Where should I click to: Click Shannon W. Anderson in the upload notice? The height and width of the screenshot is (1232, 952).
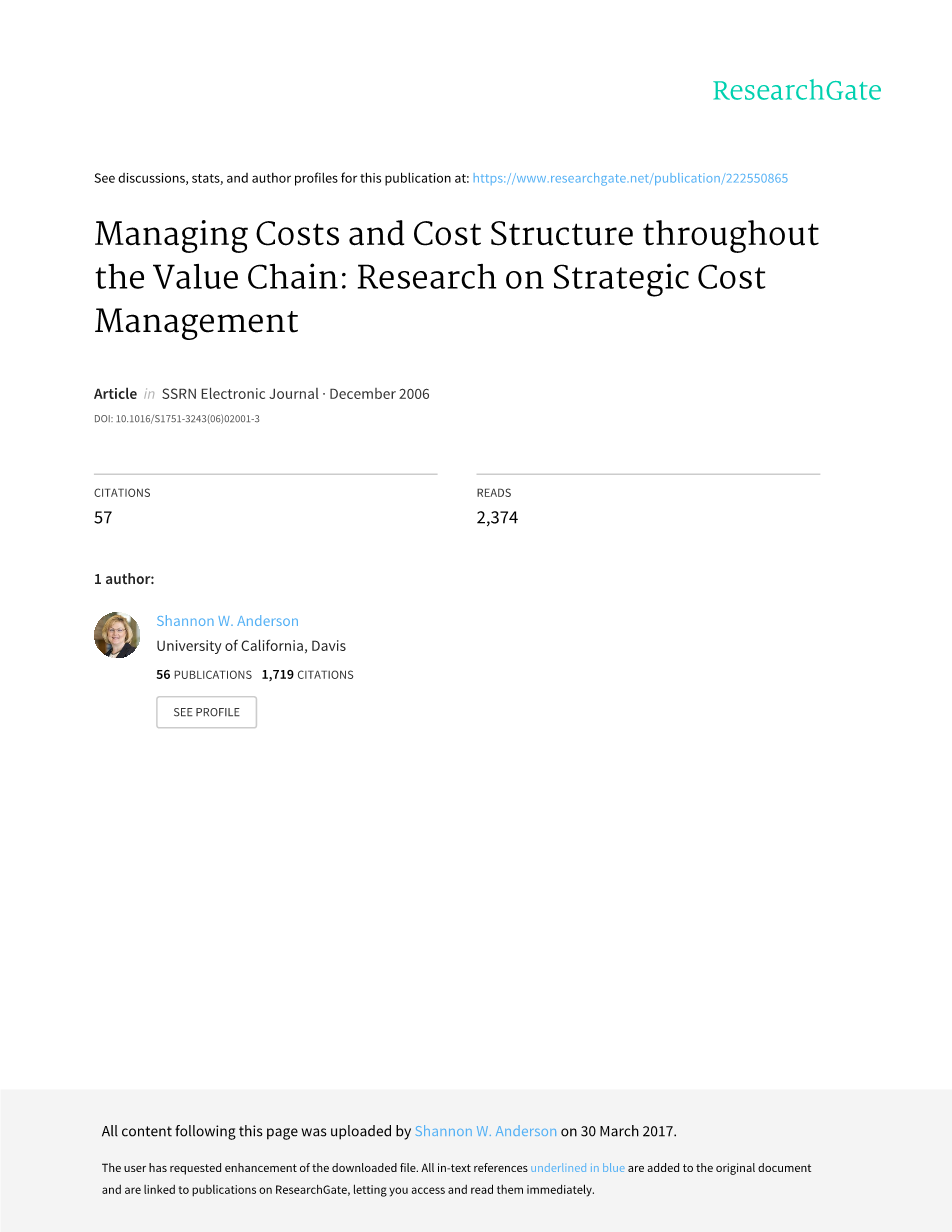[x=485, y=1131]
